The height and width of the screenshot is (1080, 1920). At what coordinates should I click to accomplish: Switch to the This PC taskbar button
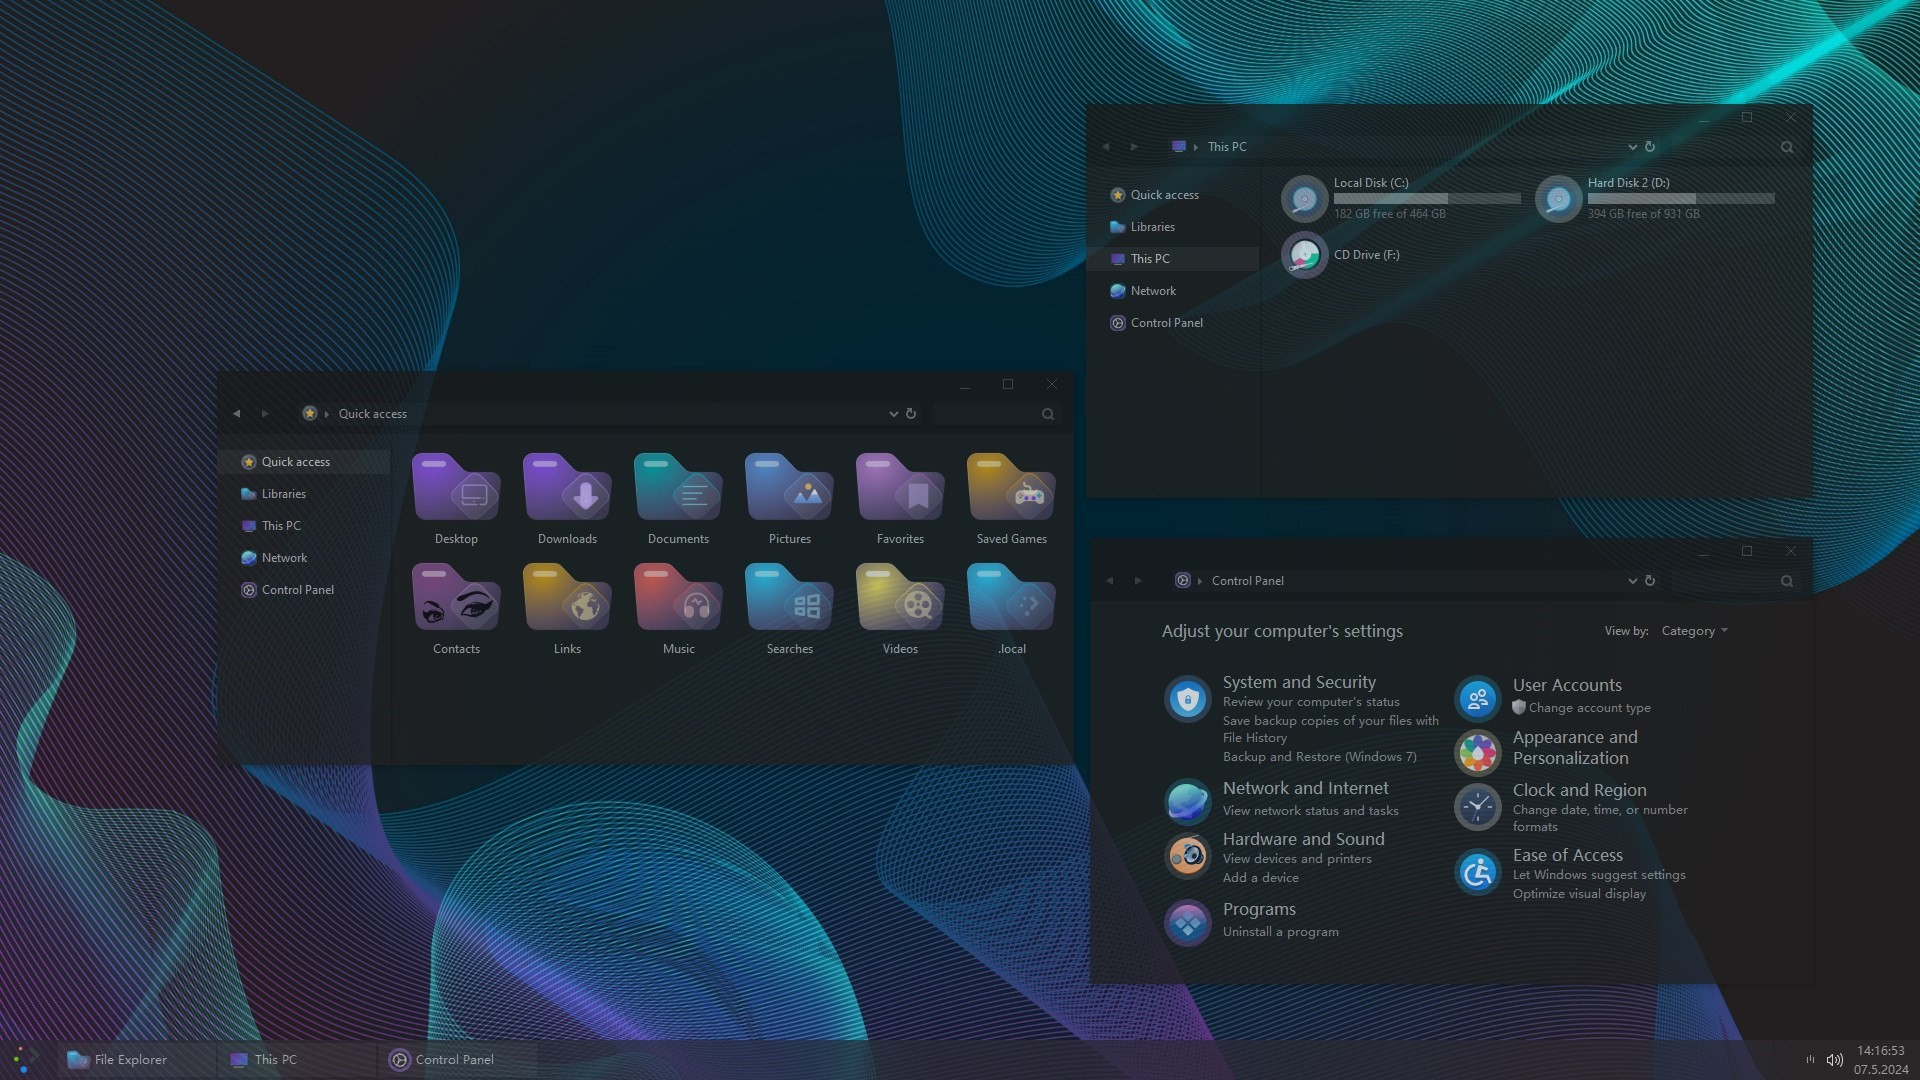(x=275, y=1059)
